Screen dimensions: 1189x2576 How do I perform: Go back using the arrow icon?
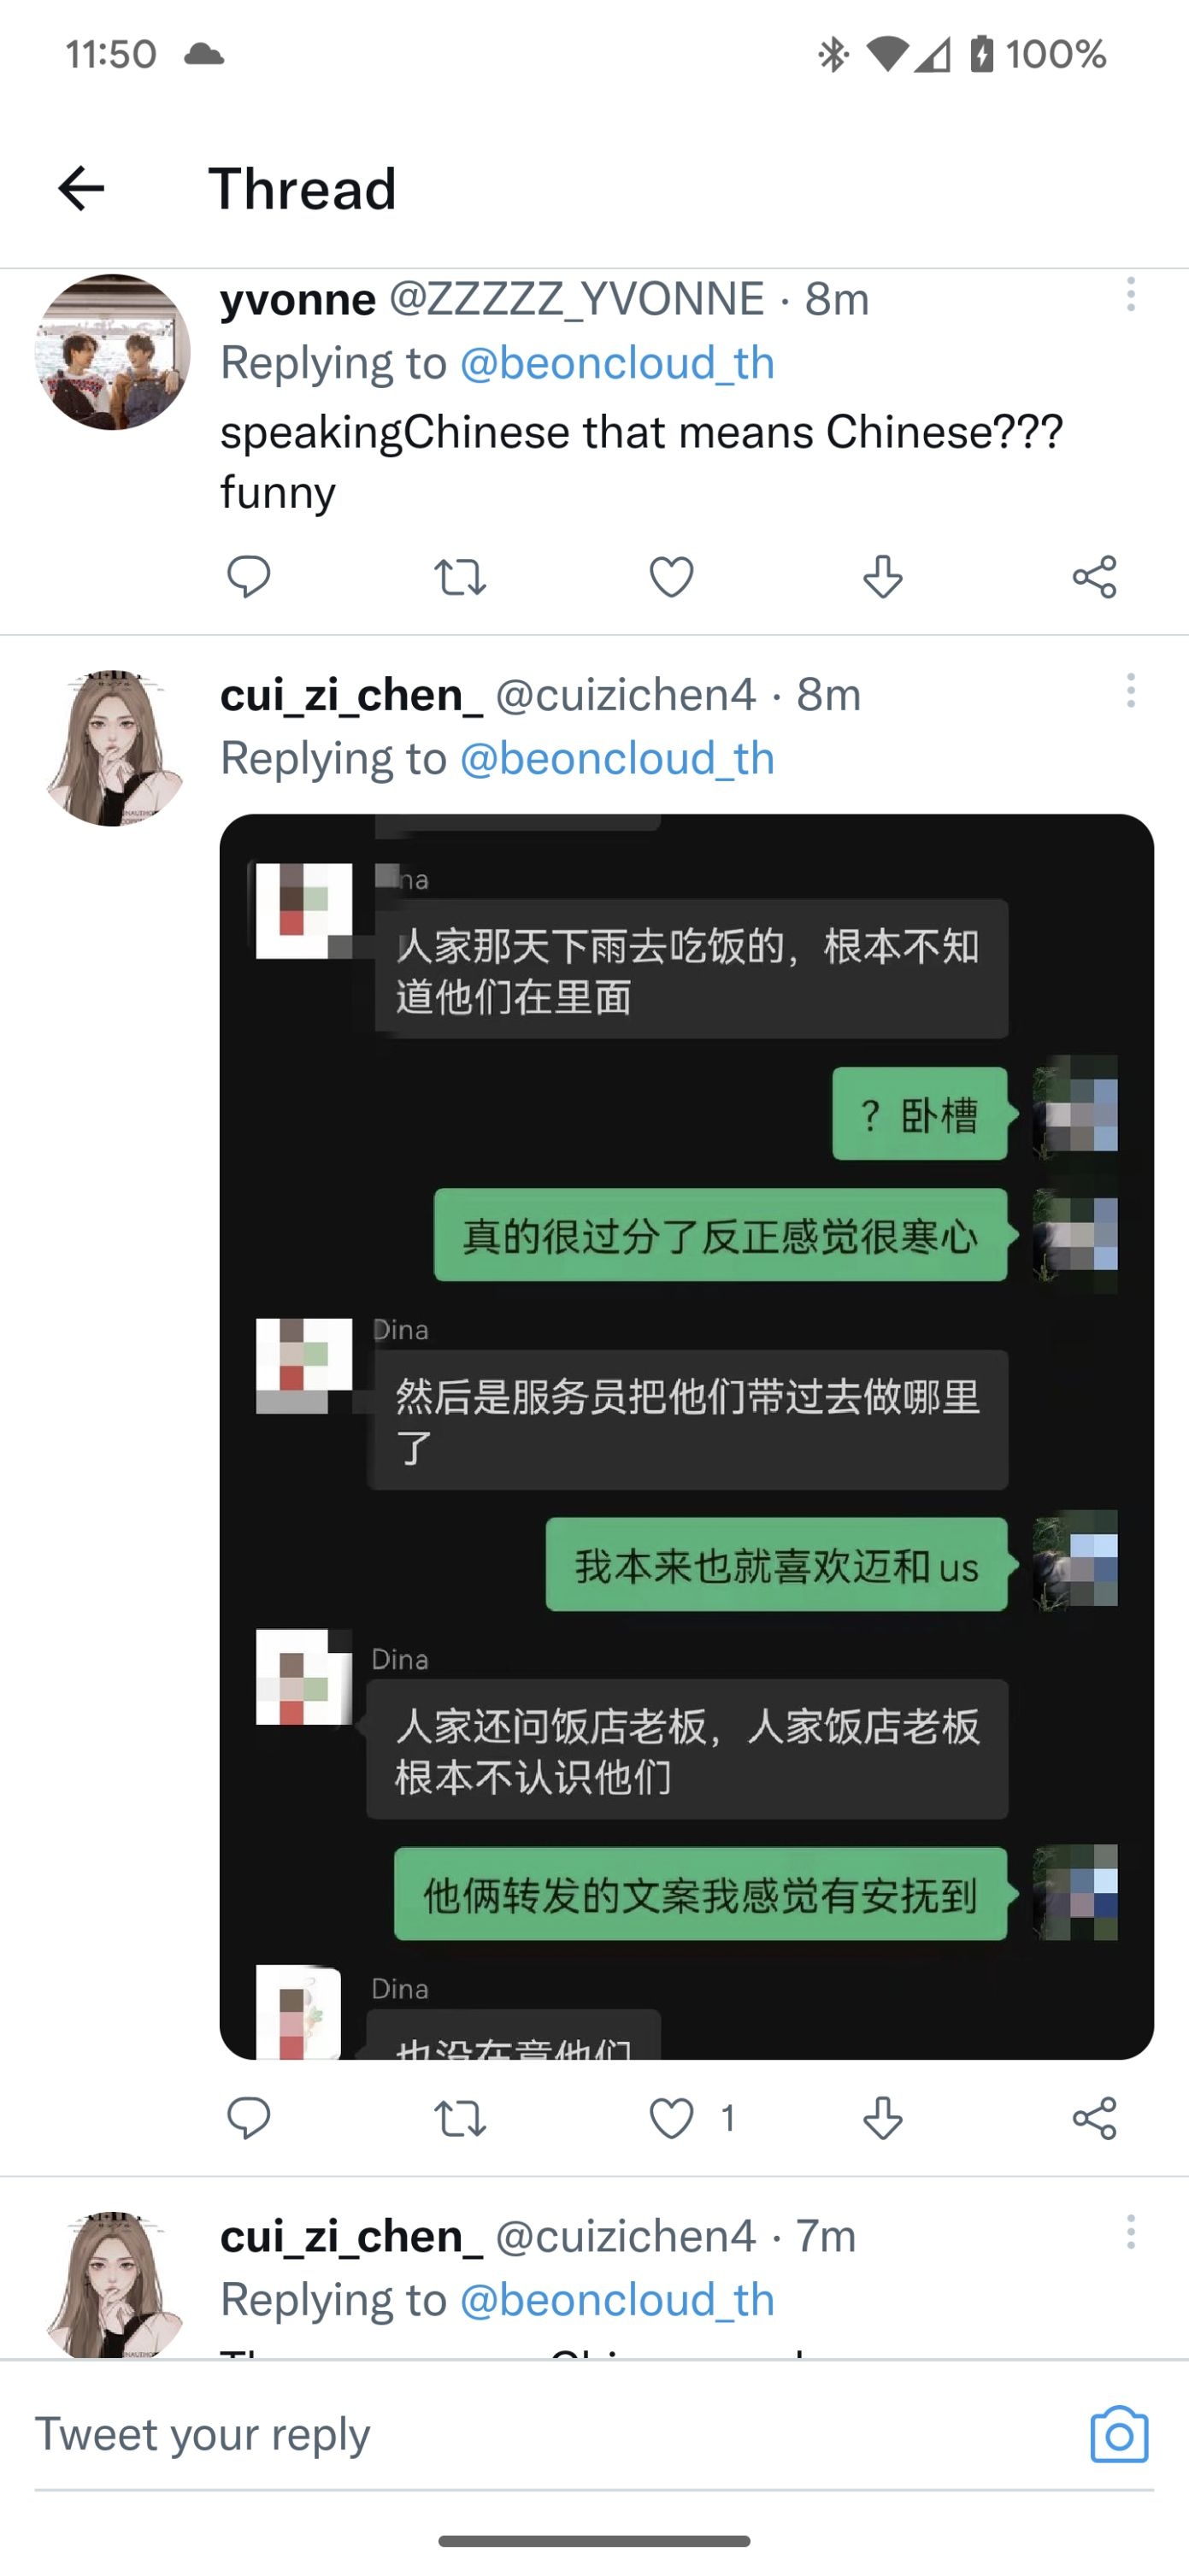[x=82, y=188]
